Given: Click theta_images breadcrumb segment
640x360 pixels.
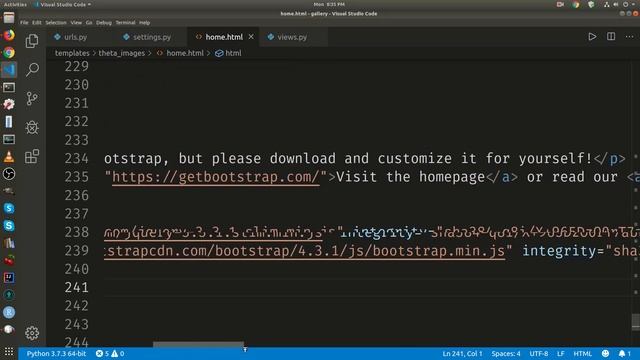Looking at the screenshot, I should (x=122, y=53).
